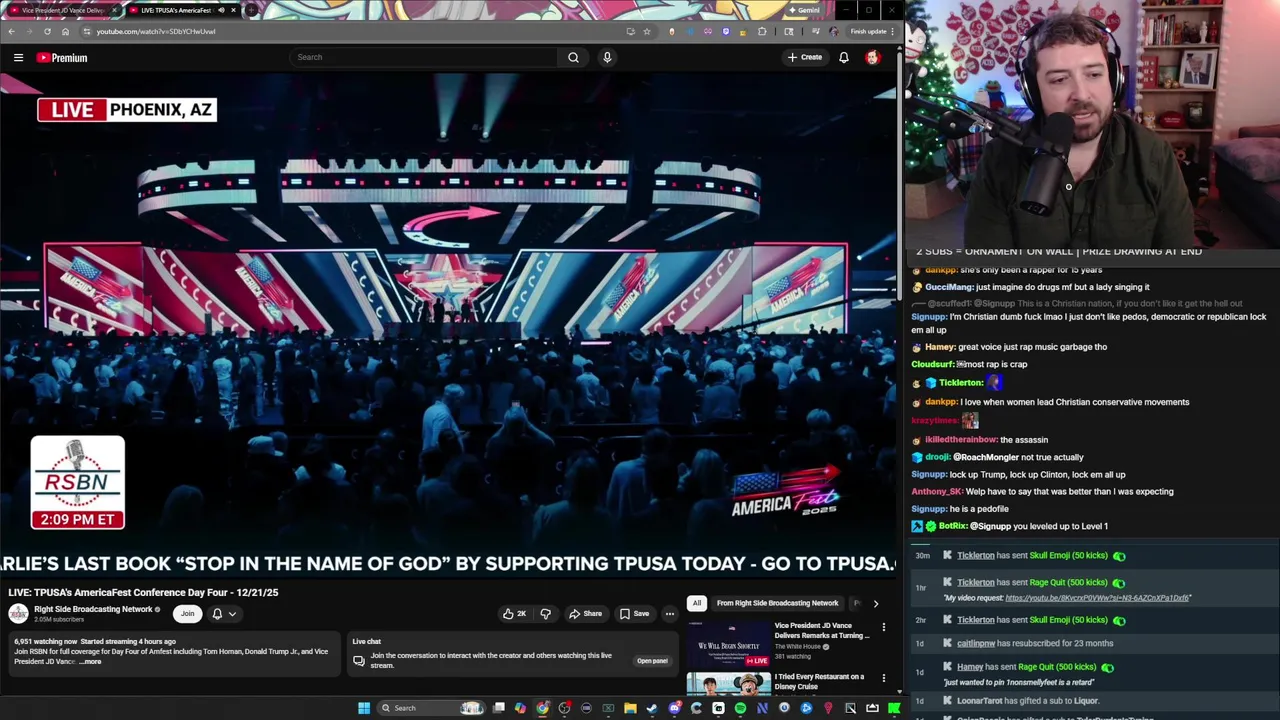Viewport: 1280px width, 720px height.
Task: Expand the subscription notification bell dropdown
Action: coord(224,614)
